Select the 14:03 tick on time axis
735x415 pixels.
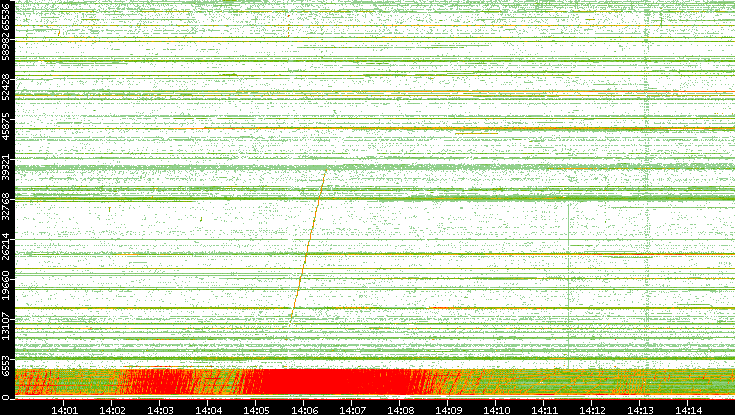pyautogui.click(x=160, y=409)
